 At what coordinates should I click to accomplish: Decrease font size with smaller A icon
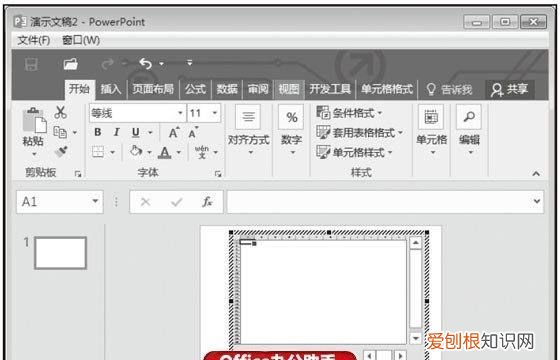[x=193, y=132]
